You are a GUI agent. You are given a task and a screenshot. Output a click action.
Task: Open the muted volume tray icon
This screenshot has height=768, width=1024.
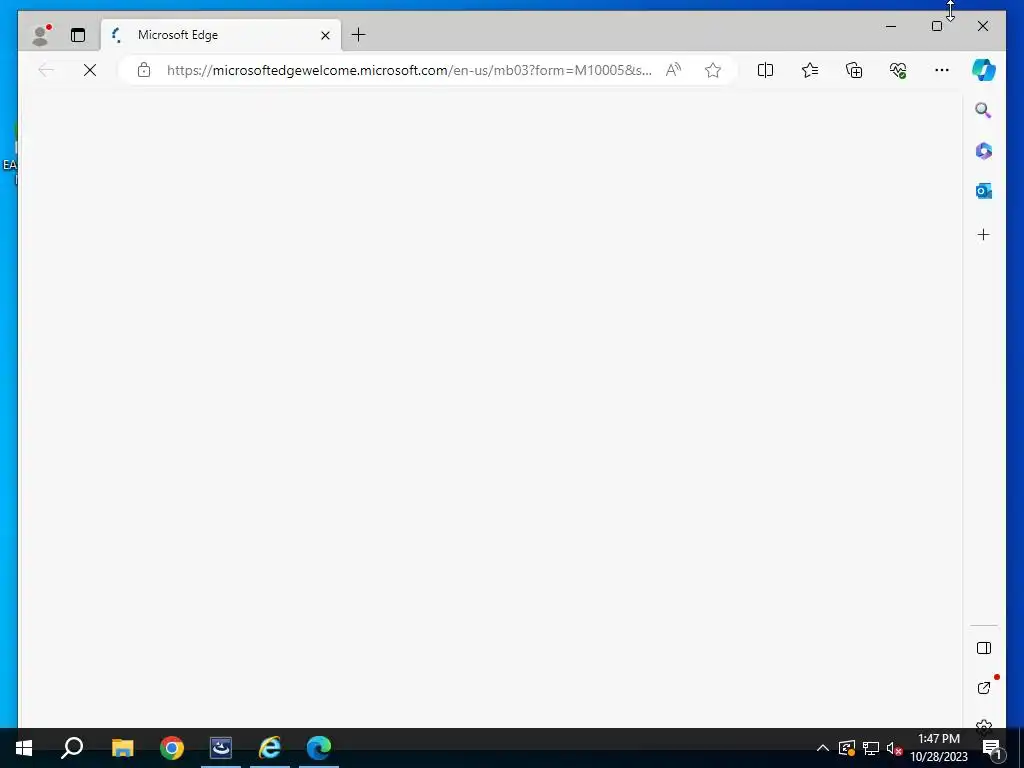[894, 748]
